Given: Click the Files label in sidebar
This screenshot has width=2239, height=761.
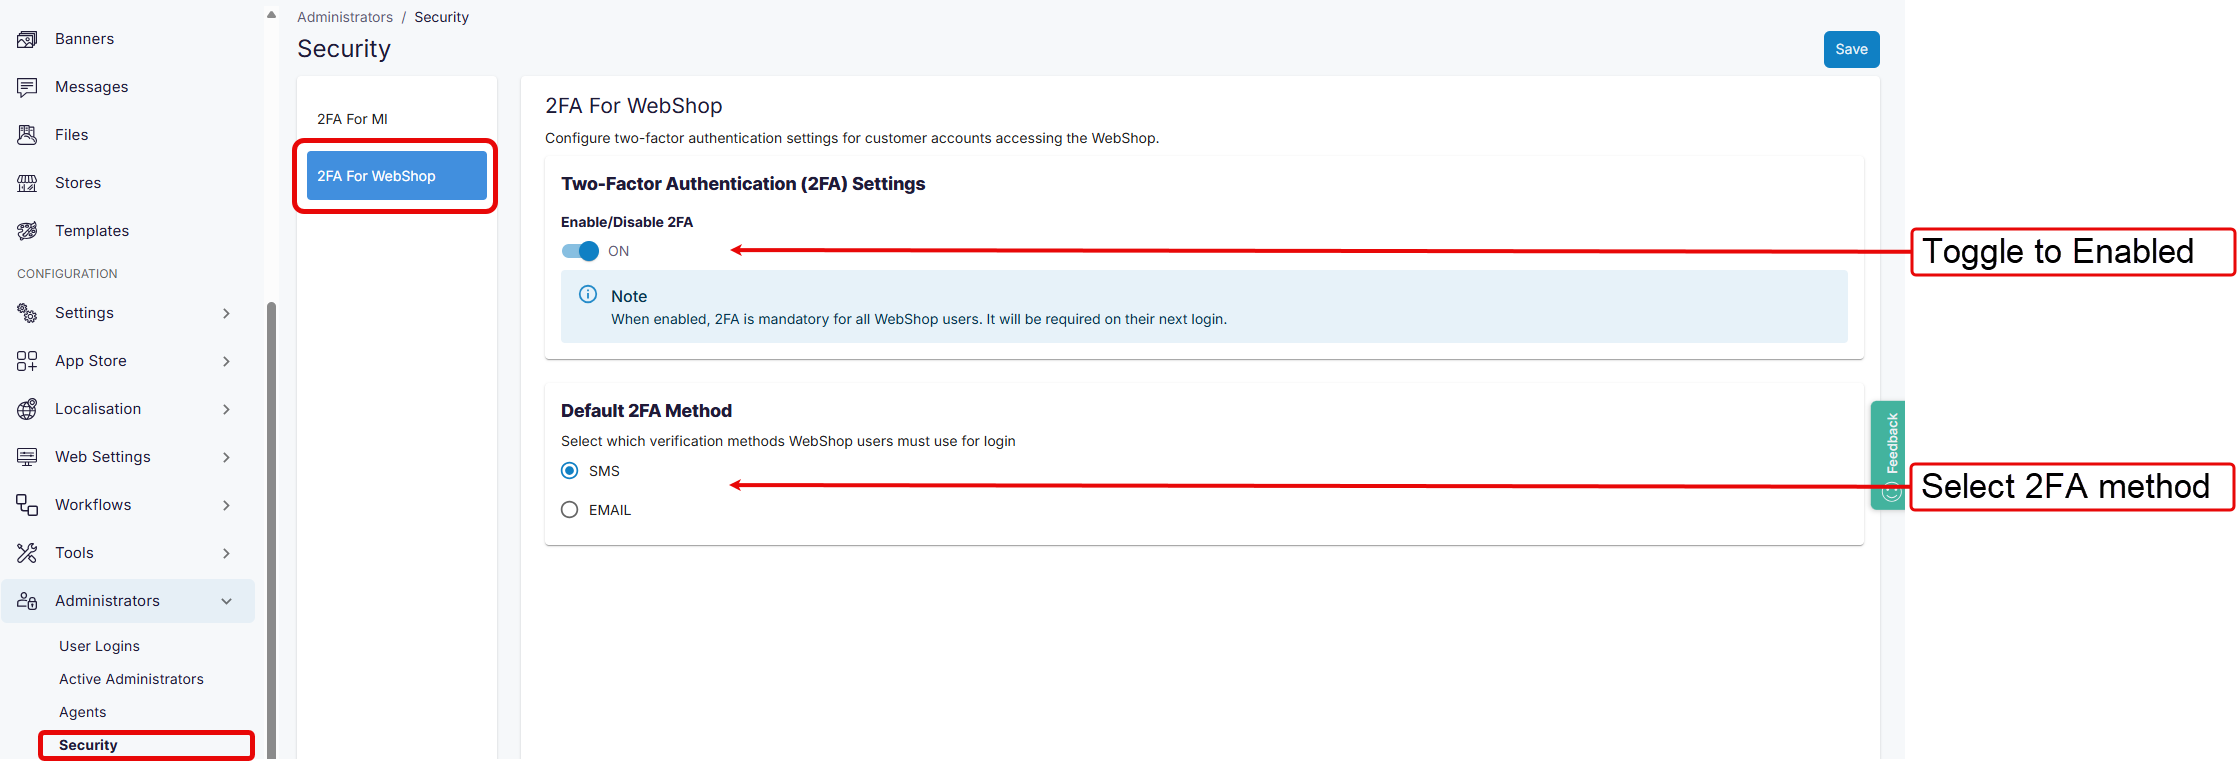Looking at the screenshot, I should 71,135.
